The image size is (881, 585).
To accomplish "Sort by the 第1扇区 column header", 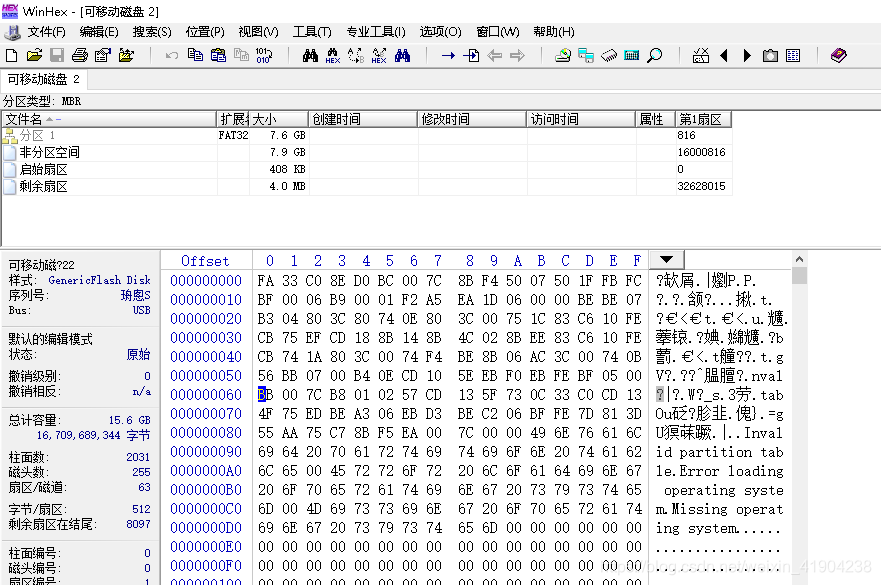I will coord(702,119).
